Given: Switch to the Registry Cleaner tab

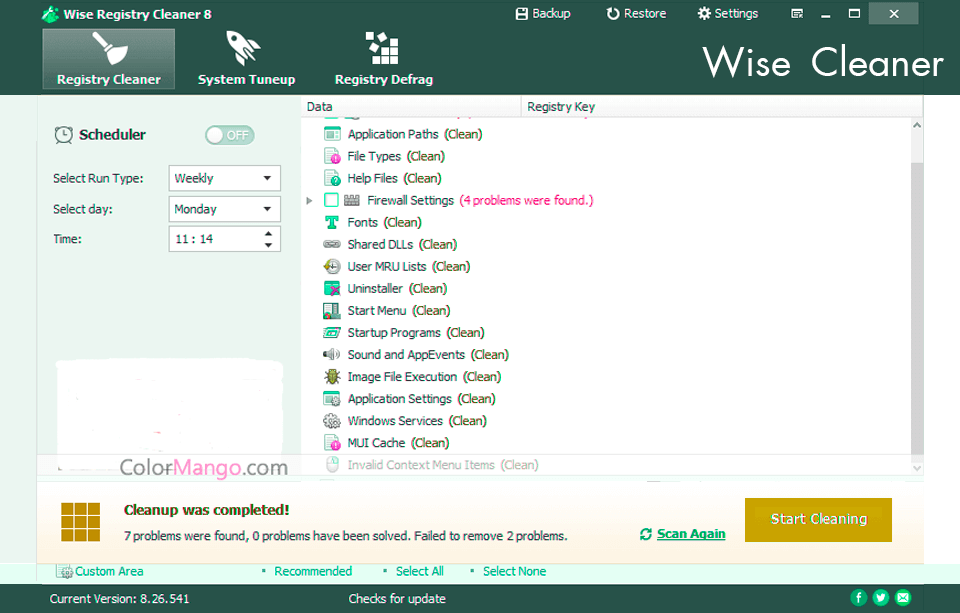Looking at the screenshot, I should (x=108, y=58).
